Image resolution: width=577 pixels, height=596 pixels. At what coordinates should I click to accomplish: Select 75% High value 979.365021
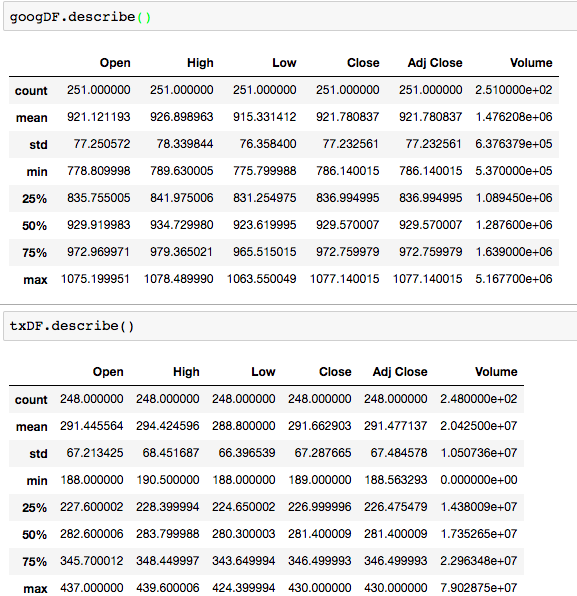(x=182, y=252)
